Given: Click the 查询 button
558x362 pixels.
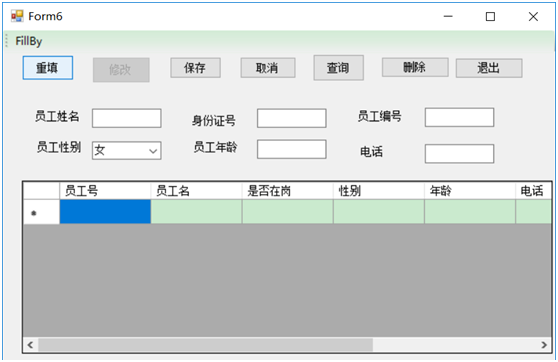Looking at the screenshot, I should [338, 68].
